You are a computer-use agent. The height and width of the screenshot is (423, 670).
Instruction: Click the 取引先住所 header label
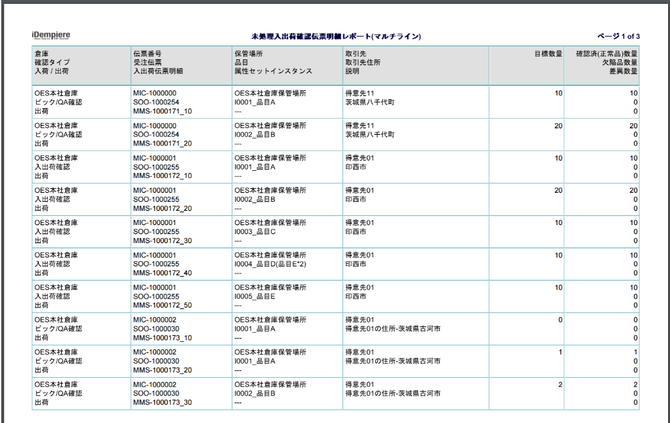click(363, 62)
